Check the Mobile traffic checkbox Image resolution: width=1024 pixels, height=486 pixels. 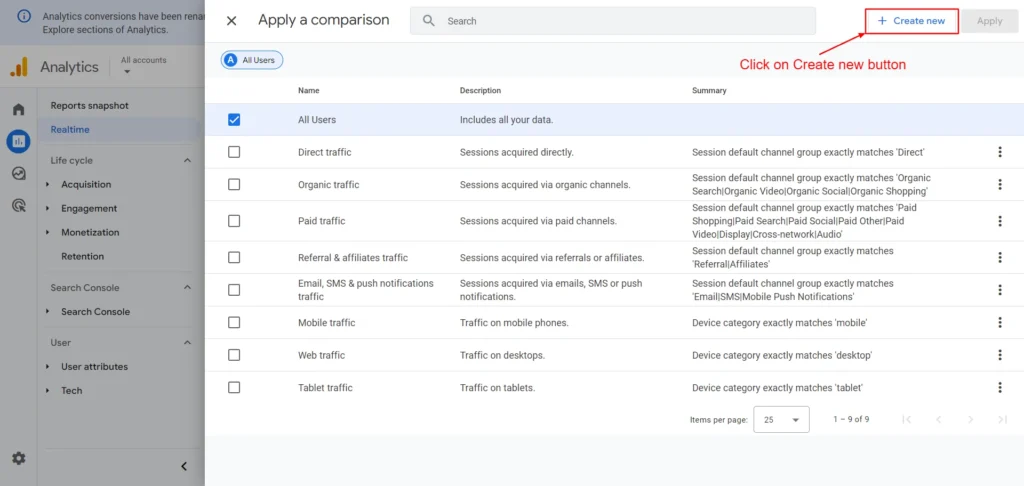pos(234,323)
